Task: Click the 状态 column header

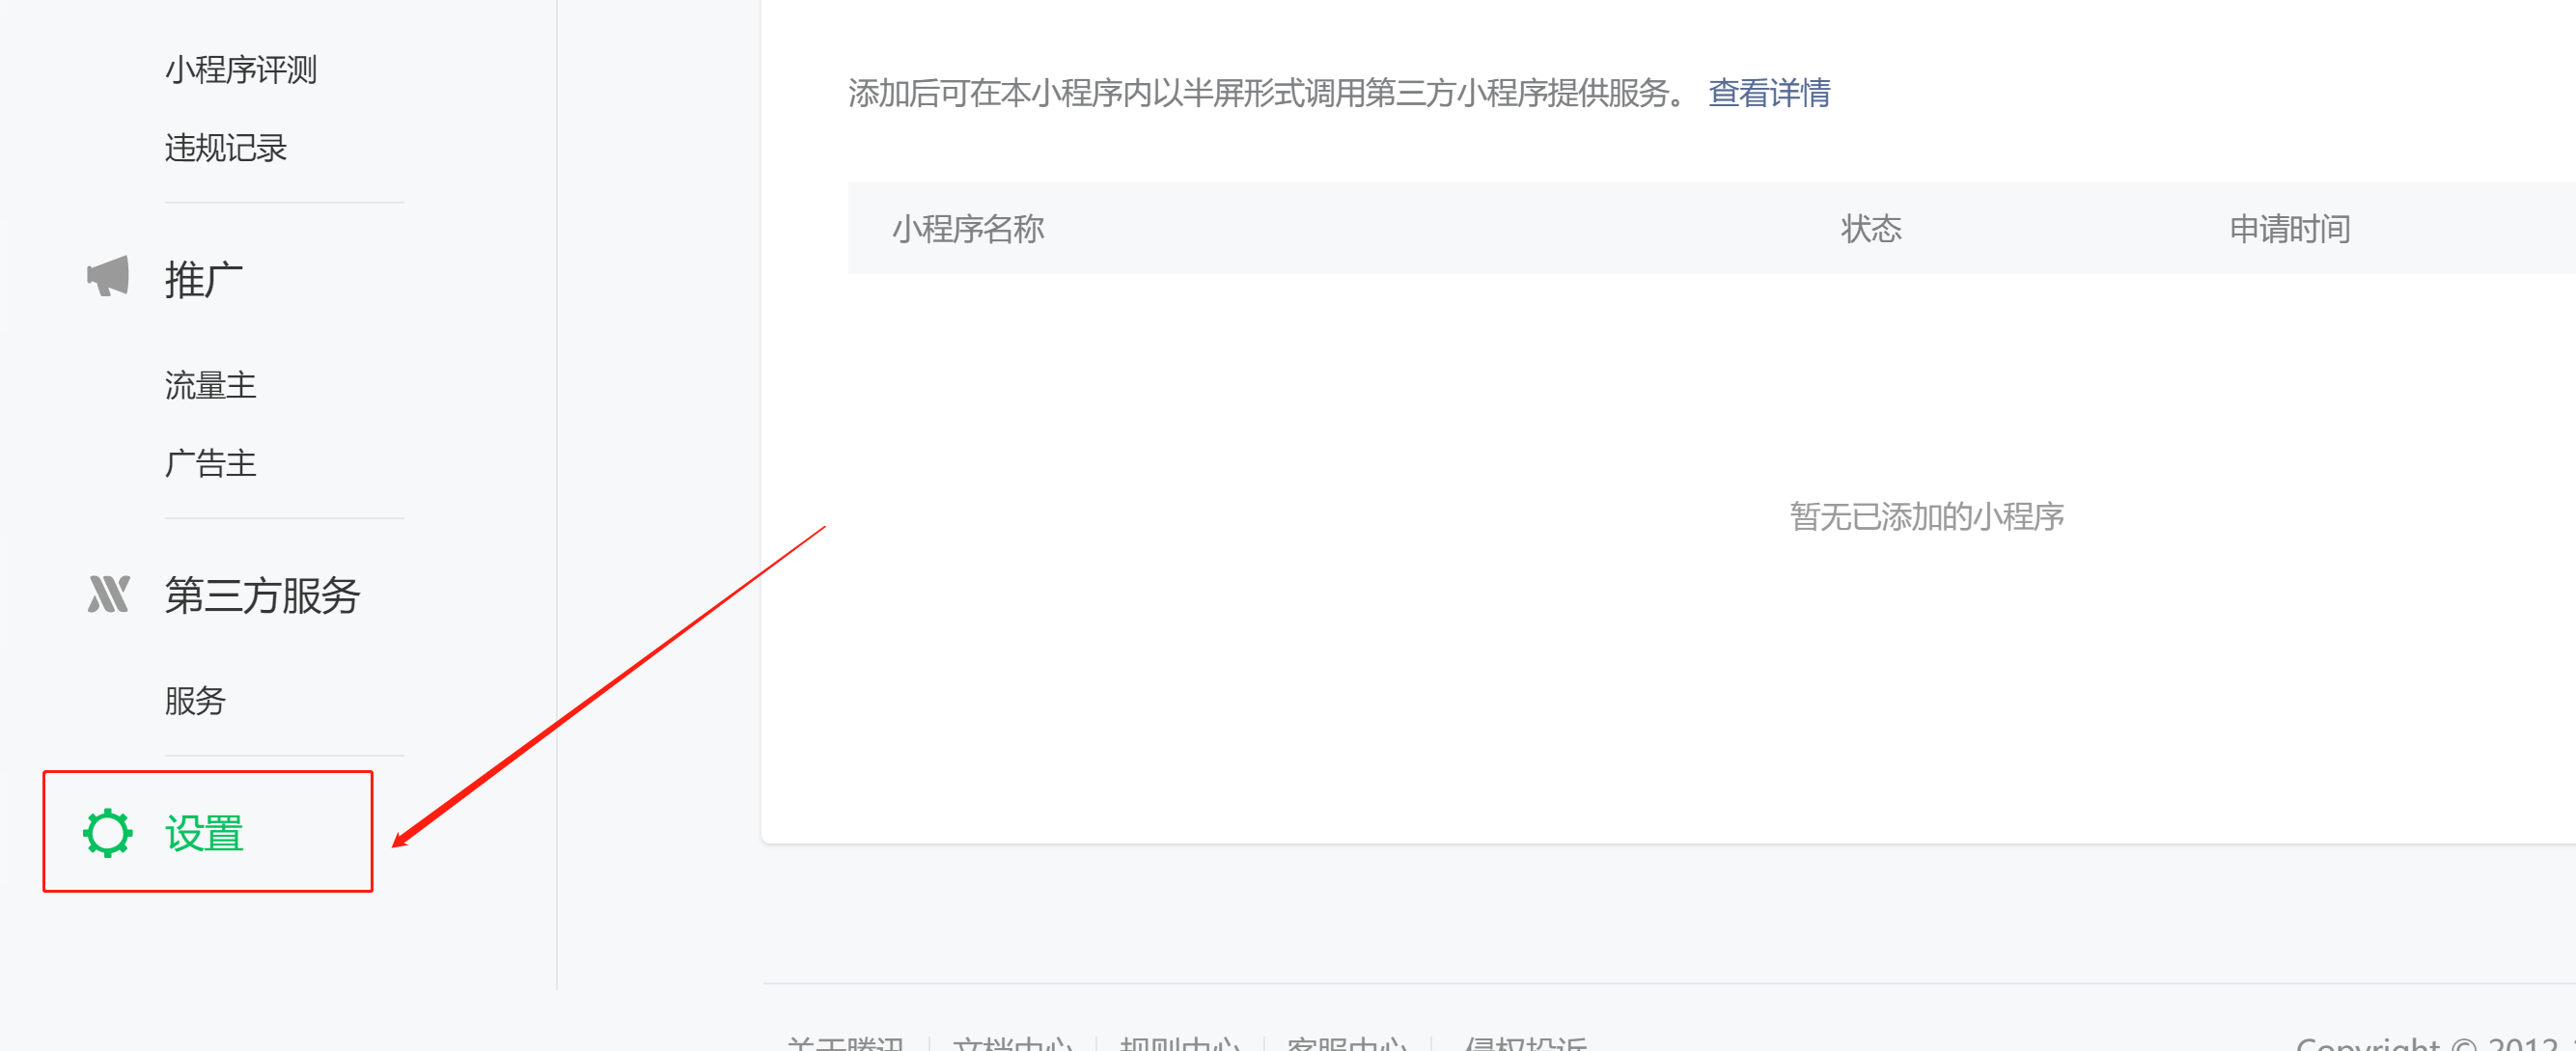Action: pos(1870,229)
